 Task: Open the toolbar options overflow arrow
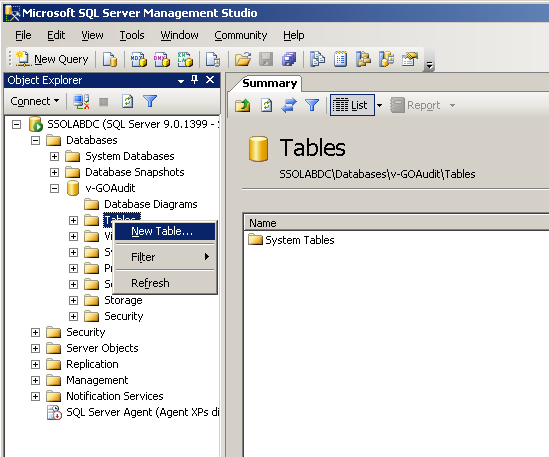click(430, 65)
